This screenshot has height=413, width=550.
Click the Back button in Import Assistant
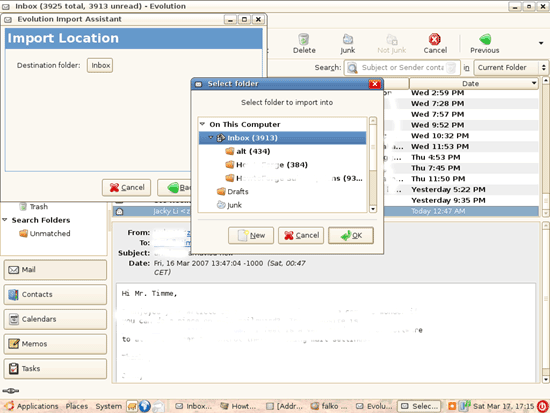coord(174,188)
